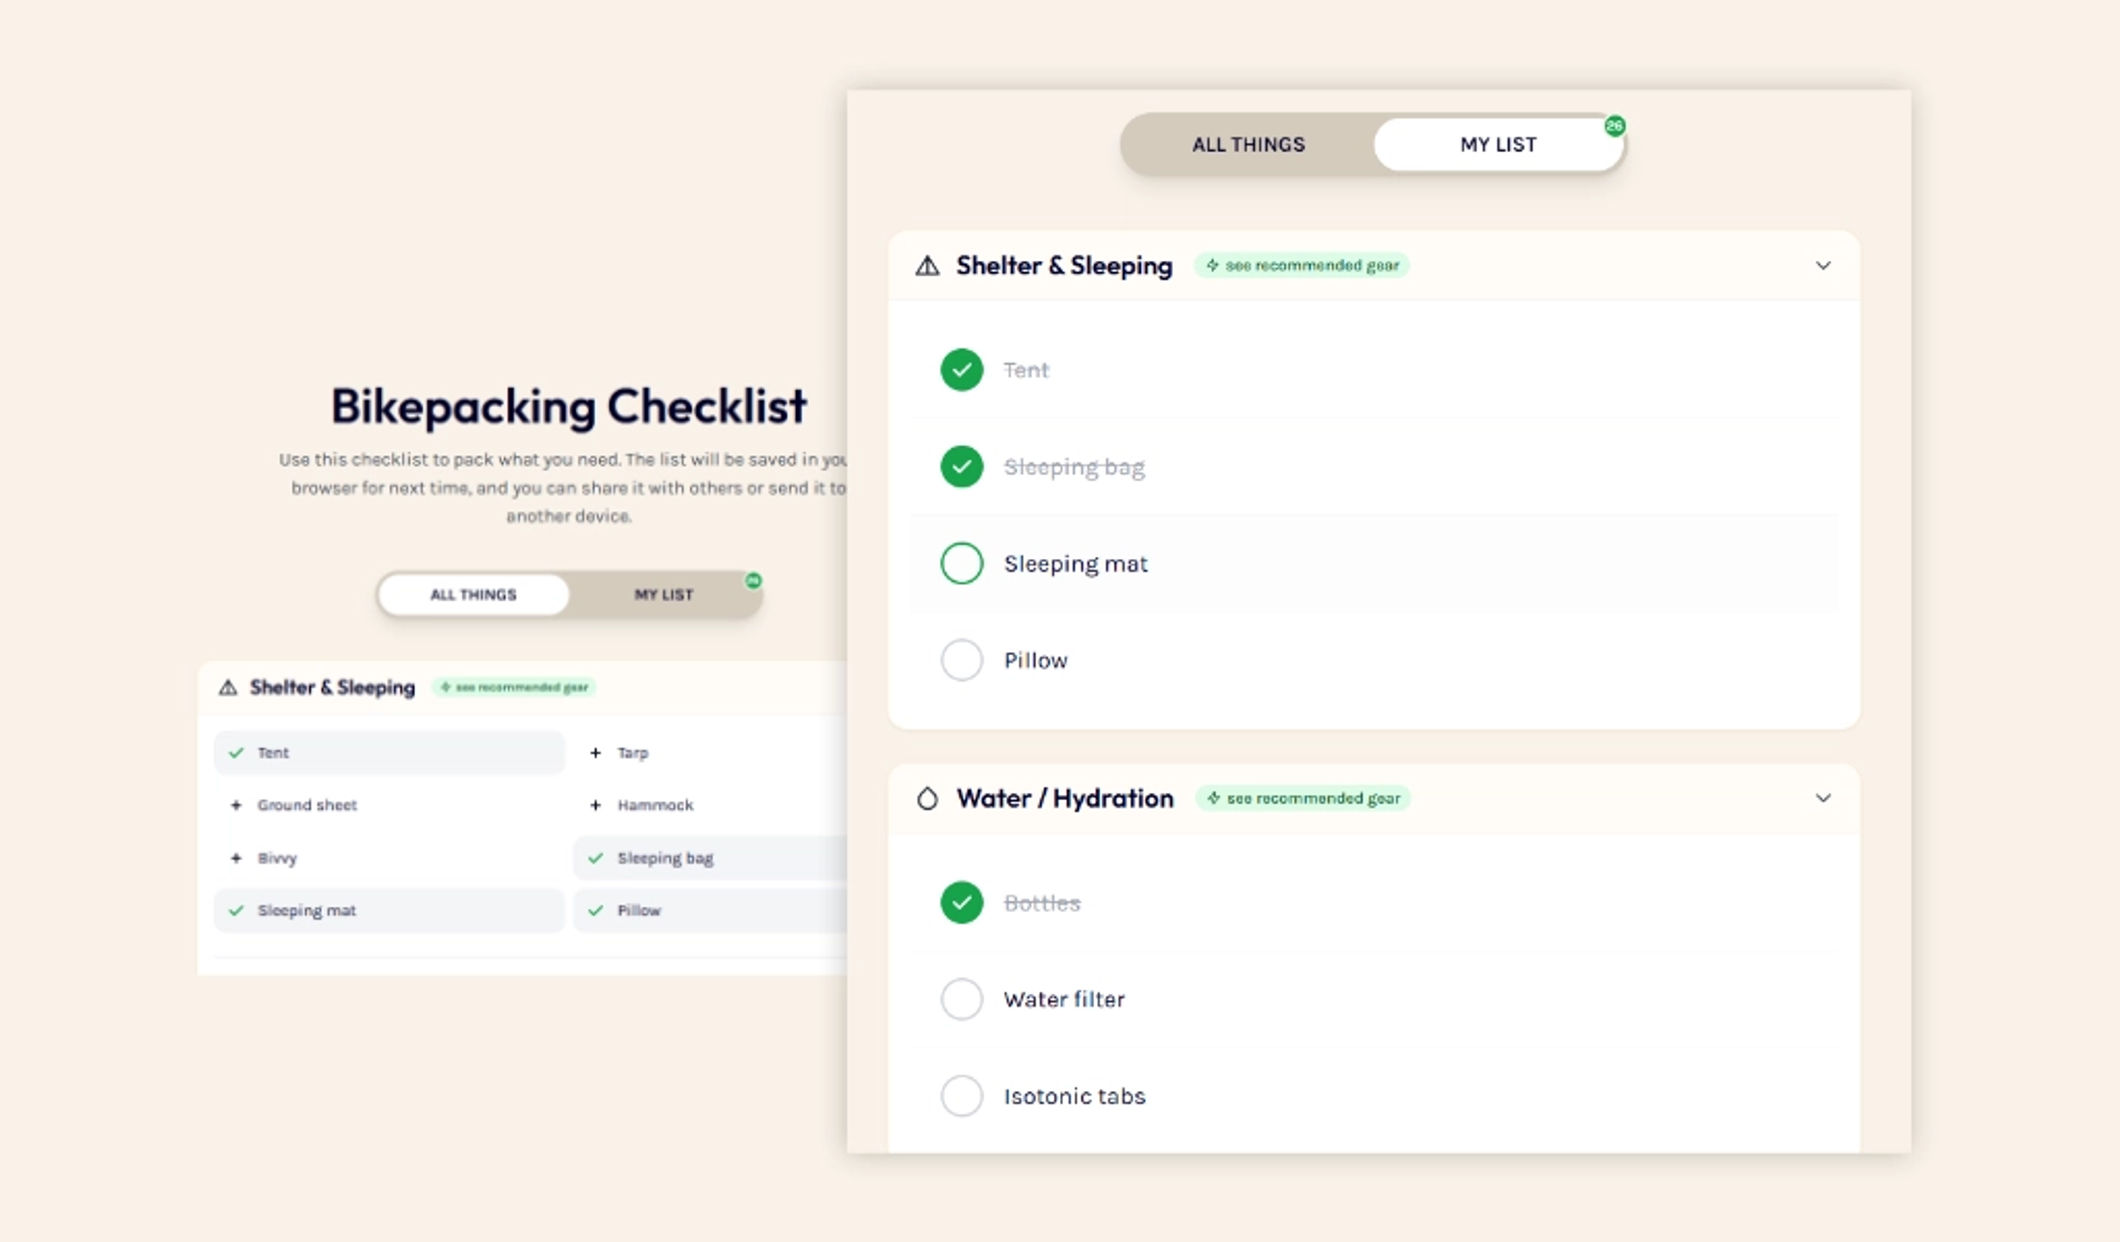Open the small MY LIST tab under title
The height and width of the screenshot is (1242, 2120).
pyautogui.click(x=664, y=595)
